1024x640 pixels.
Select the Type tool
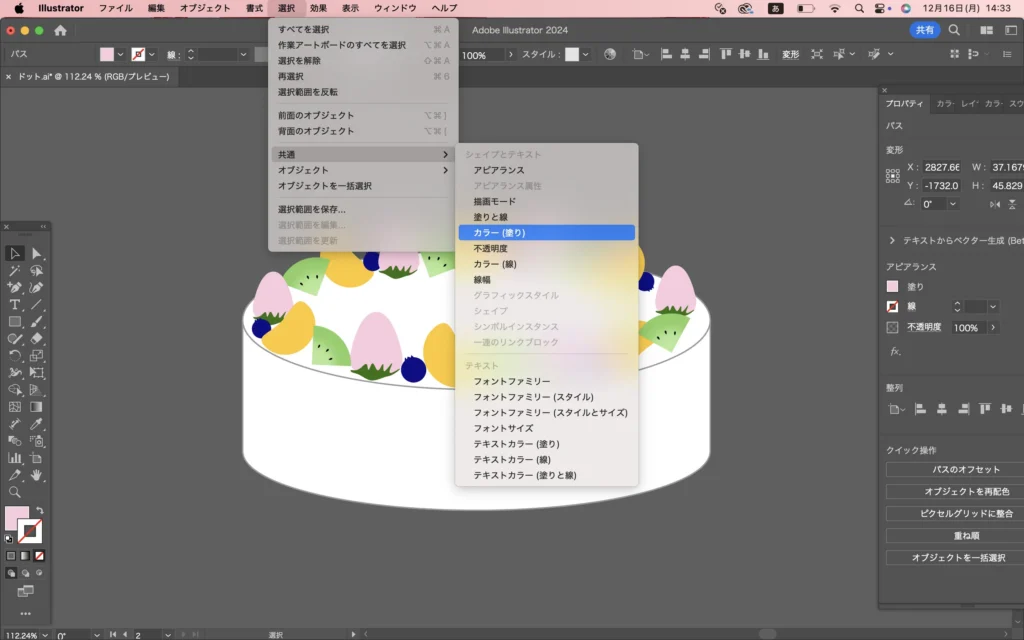(x=15, y=305)
